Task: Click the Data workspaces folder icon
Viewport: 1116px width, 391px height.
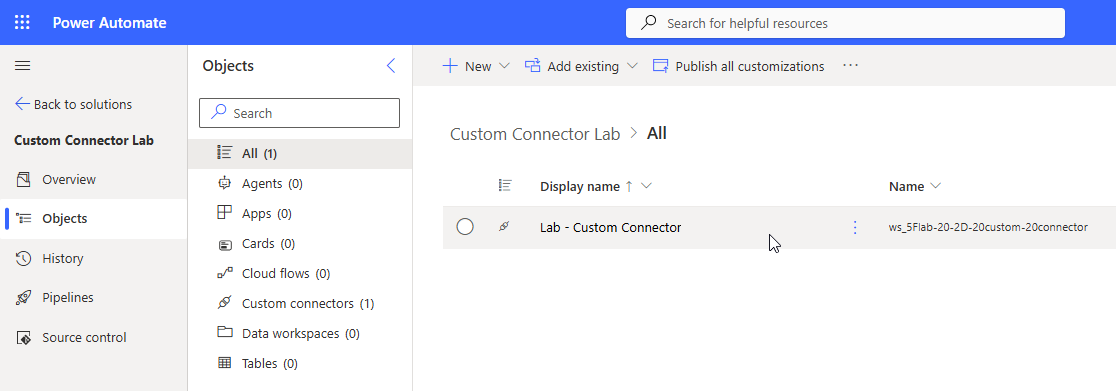Action: [x=225, y=333]
